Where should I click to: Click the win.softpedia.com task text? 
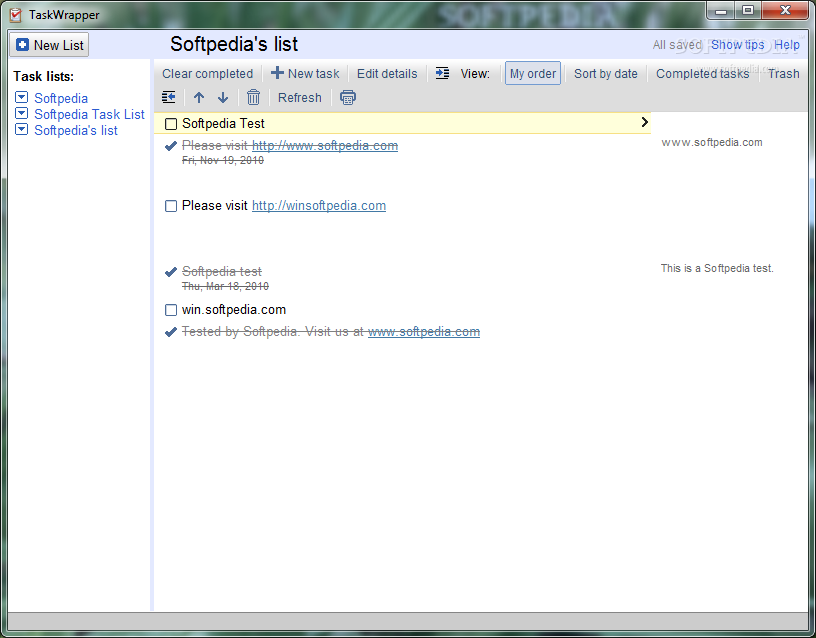[x=234, y=310]
